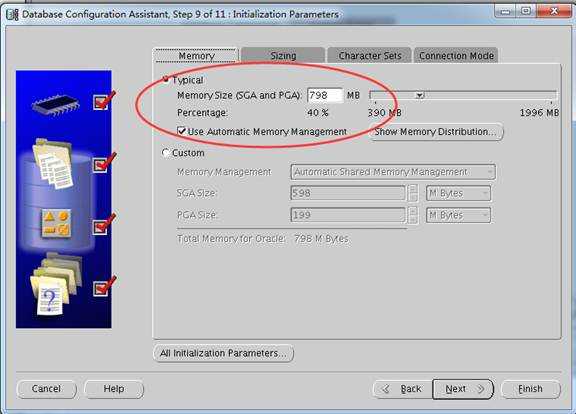
Task: Switch to the Sizing tab
Action: click(x=283, y=56)
